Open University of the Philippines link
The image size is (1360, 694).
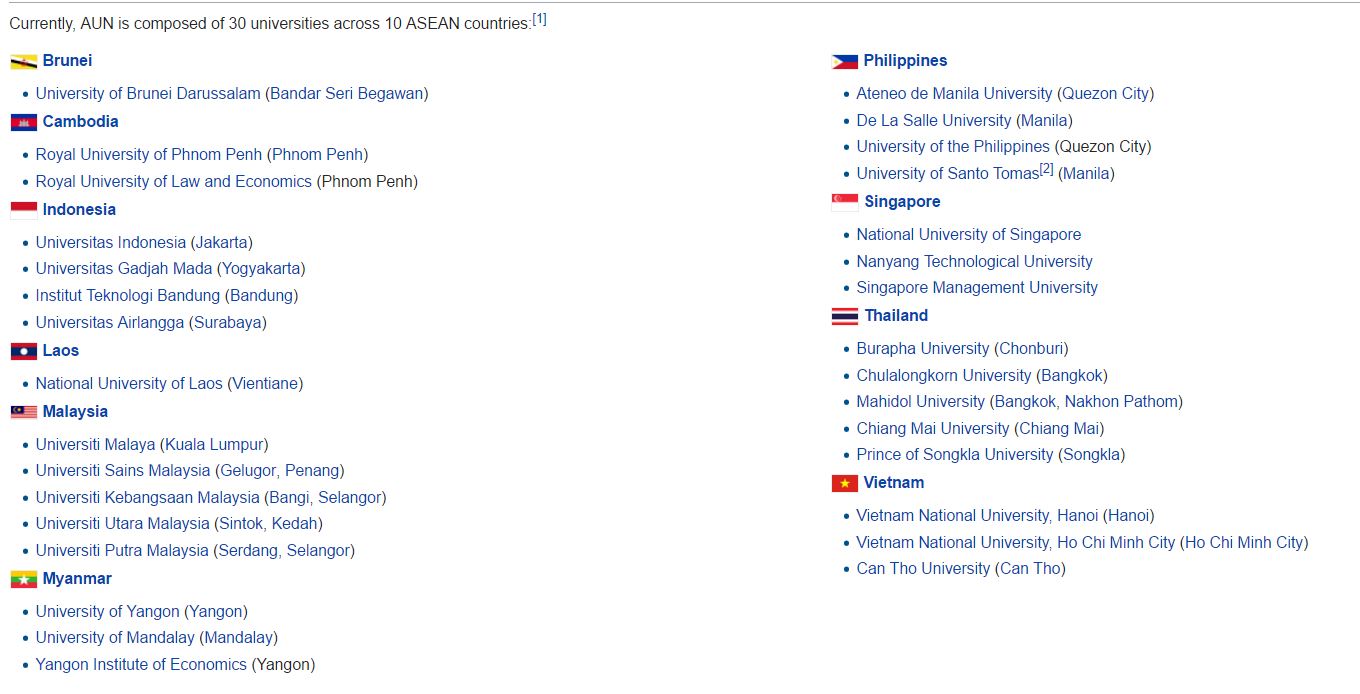click(x=953, y=147)
